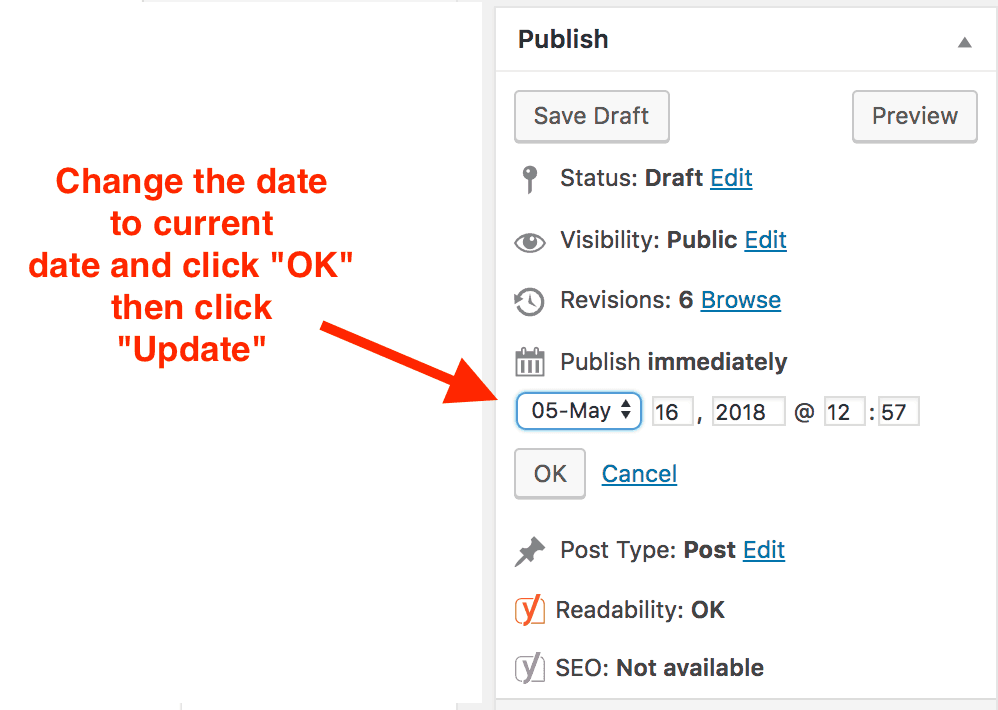
Task: Open the 05-May month dropdown
Action: [579, 411]
